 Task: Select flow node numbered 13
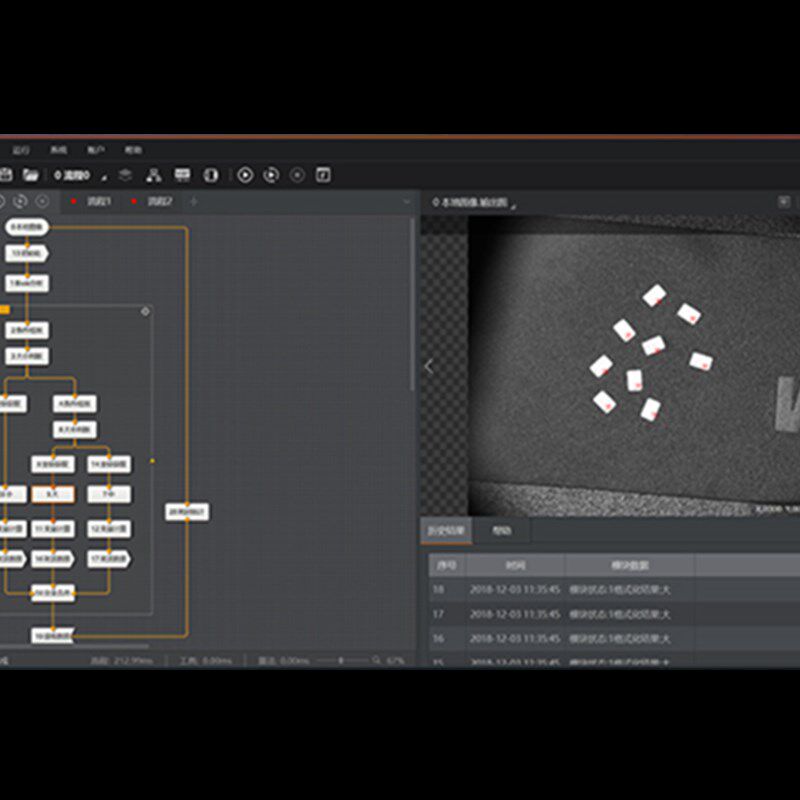pos(27,253)
